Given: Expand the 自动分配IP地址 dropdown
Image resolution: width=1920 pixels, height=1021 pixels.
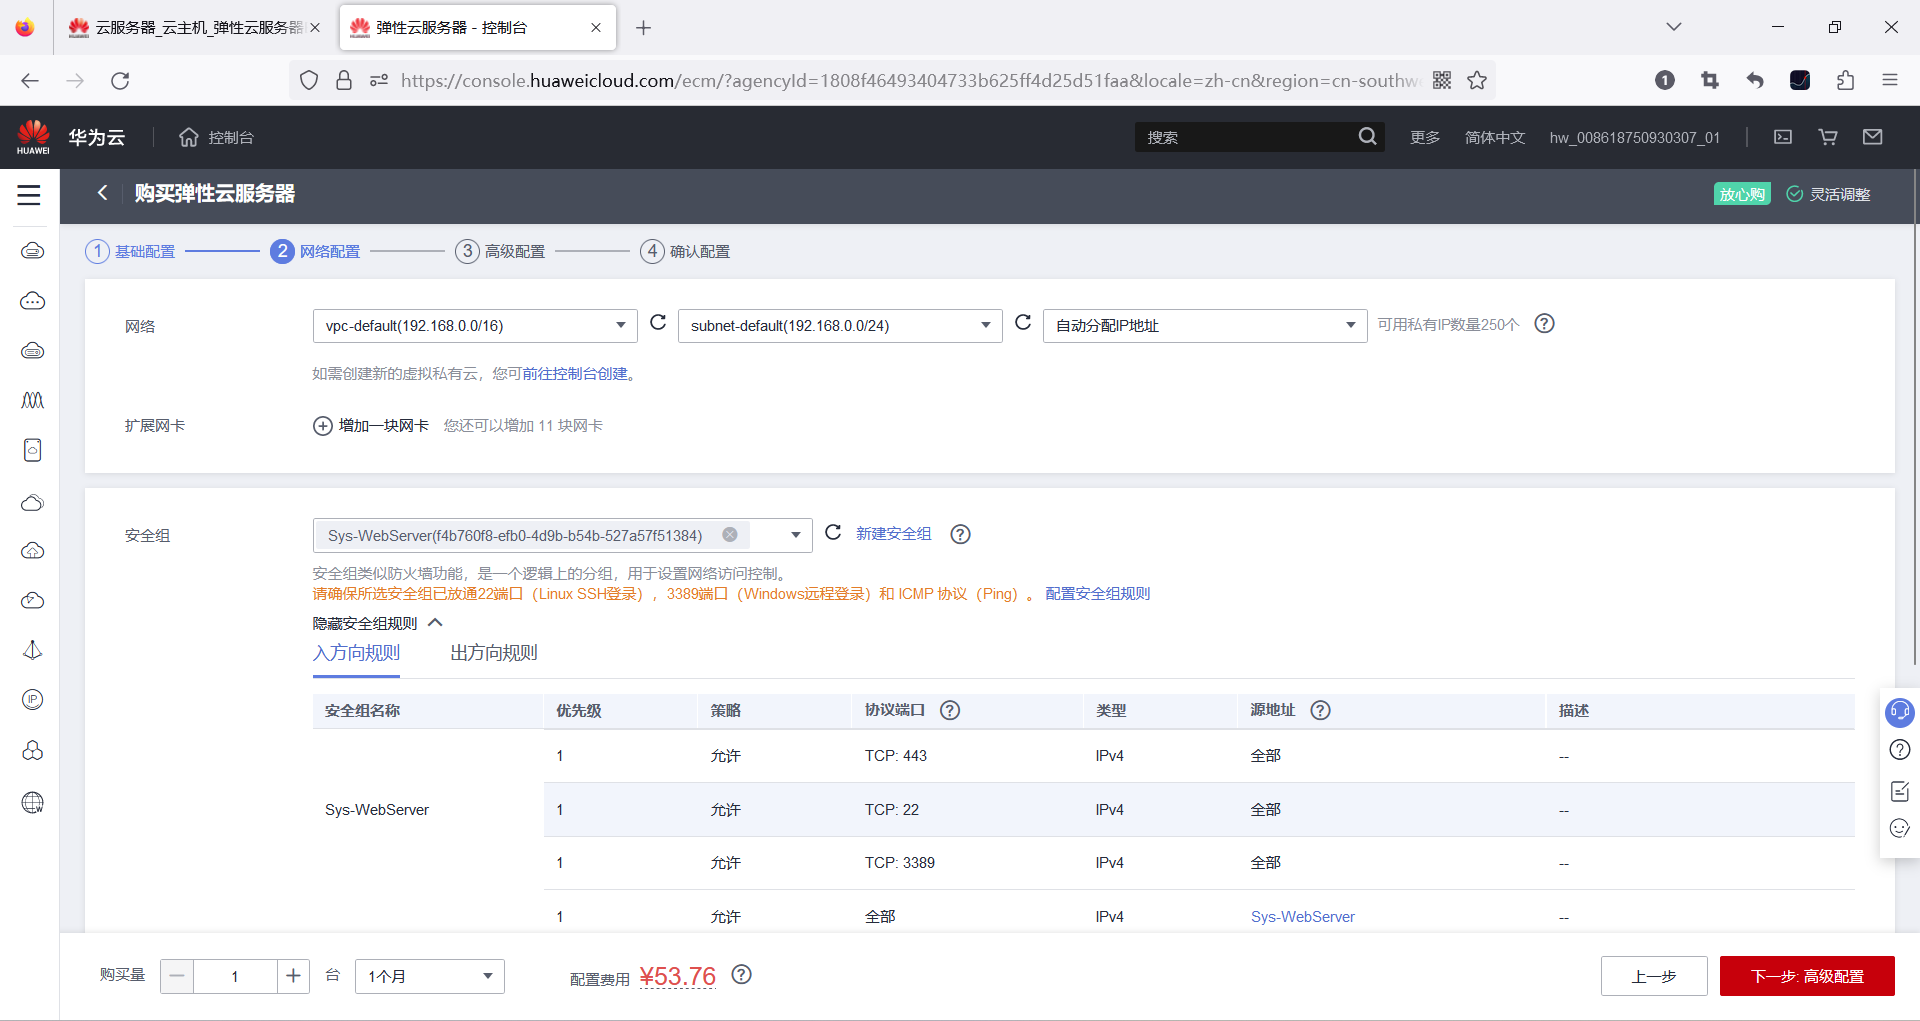Looking at the screenshot, I should (1205, 326).
